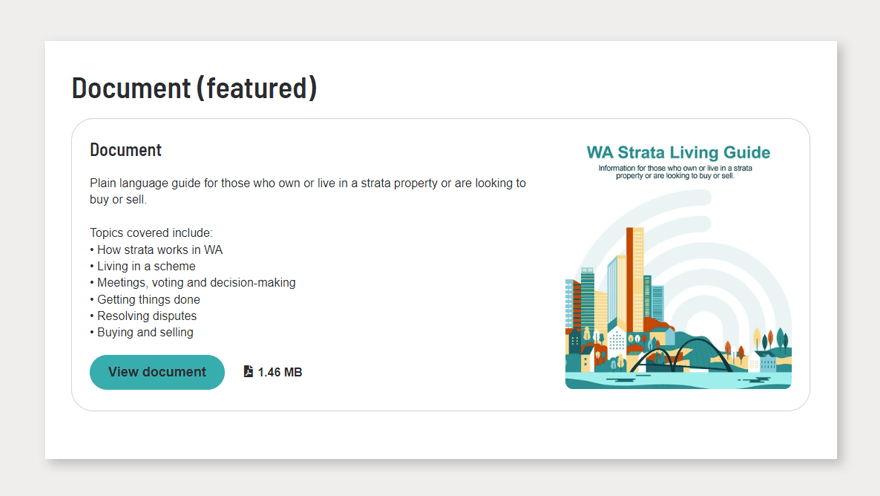Select the 'Resolving disputes' bullet
The width and height of the screenshot is (880, 496).
146,316
